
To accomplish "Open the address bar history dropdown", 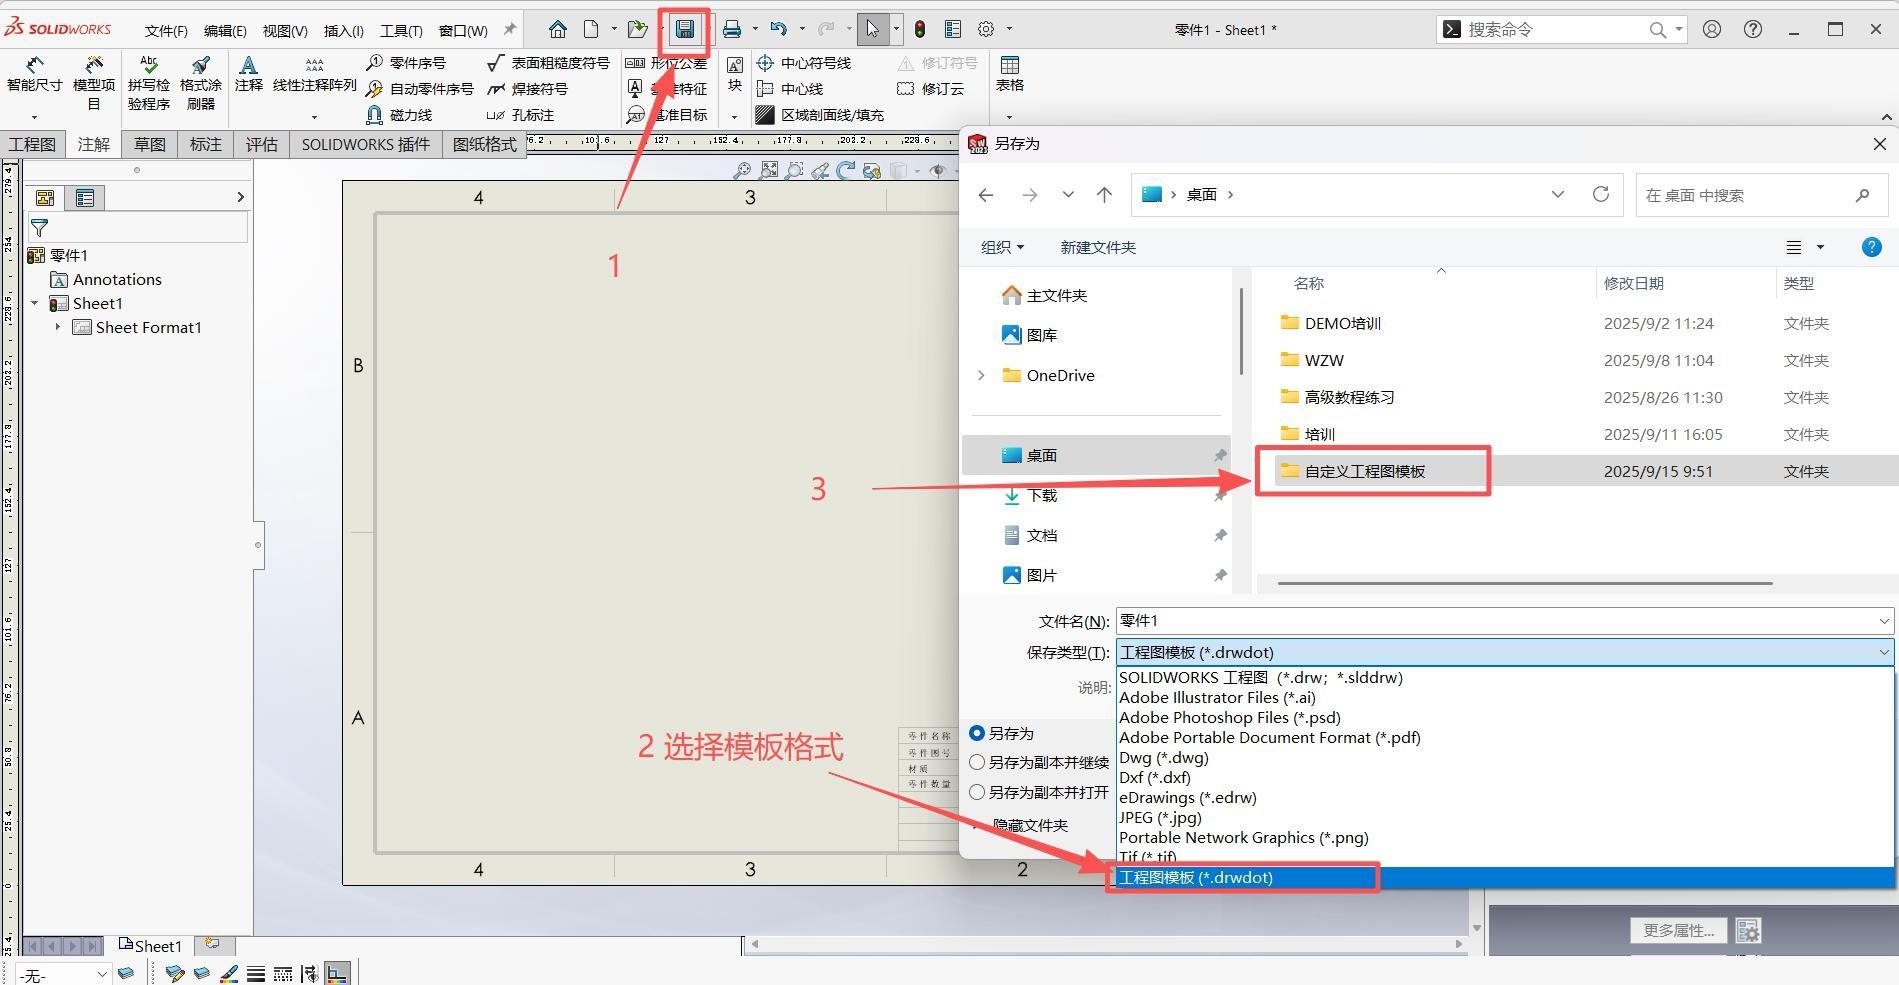I will (1557, 194).
